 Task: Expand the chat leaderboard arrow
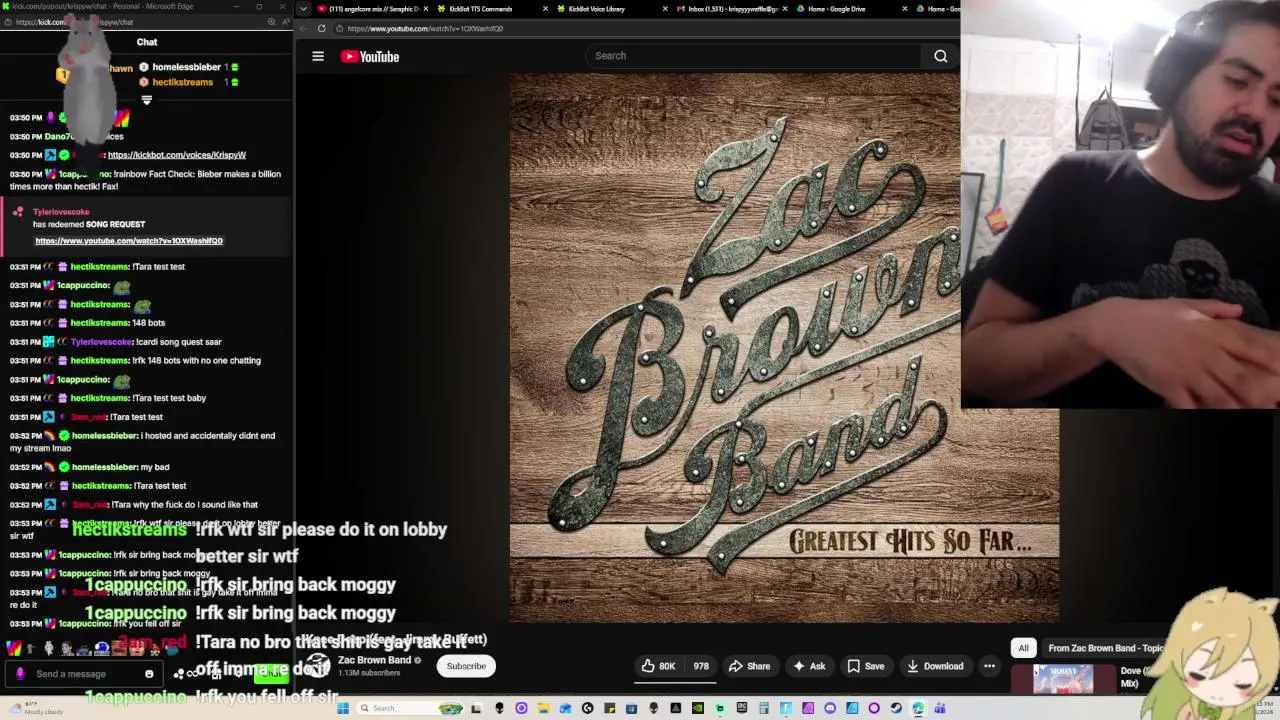tap(146, 100)
